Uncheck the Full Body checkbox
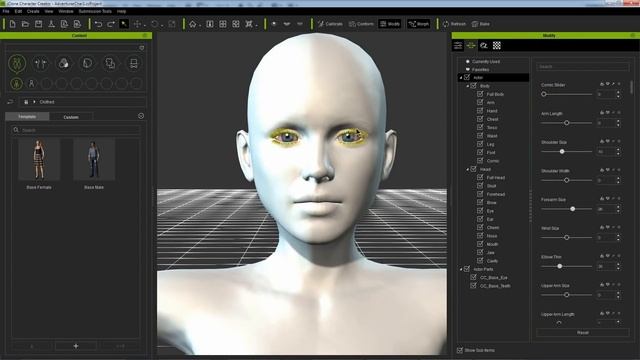640x360 pixels. click(480, 94)
